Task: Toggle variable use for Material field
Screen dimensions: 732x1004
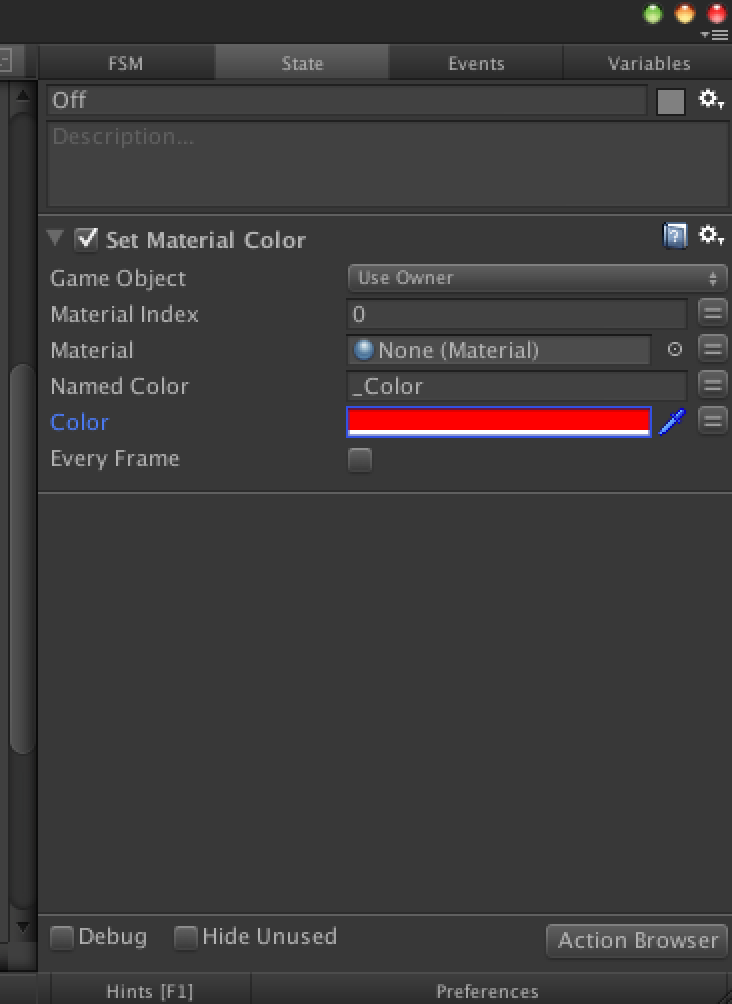Action: pyautogui.click(x=712, y=350)
